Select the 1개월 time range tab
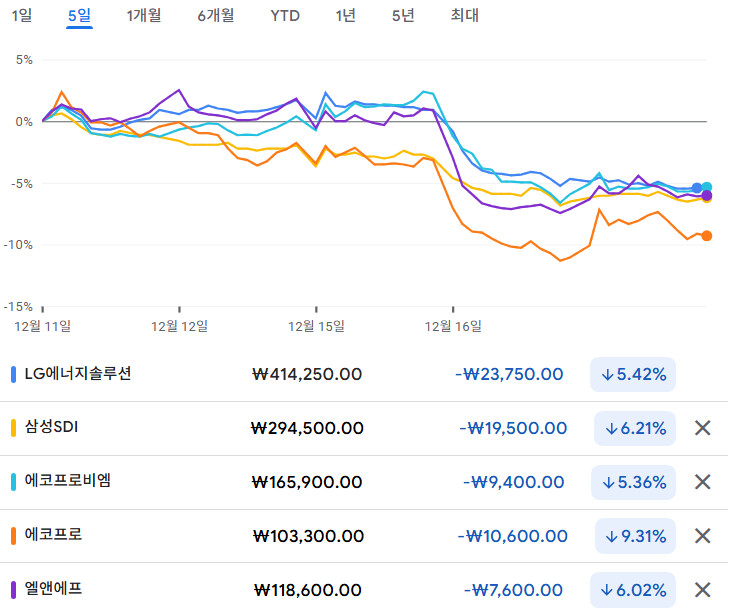This screenshot has width=741, height=616. [144, 15]
